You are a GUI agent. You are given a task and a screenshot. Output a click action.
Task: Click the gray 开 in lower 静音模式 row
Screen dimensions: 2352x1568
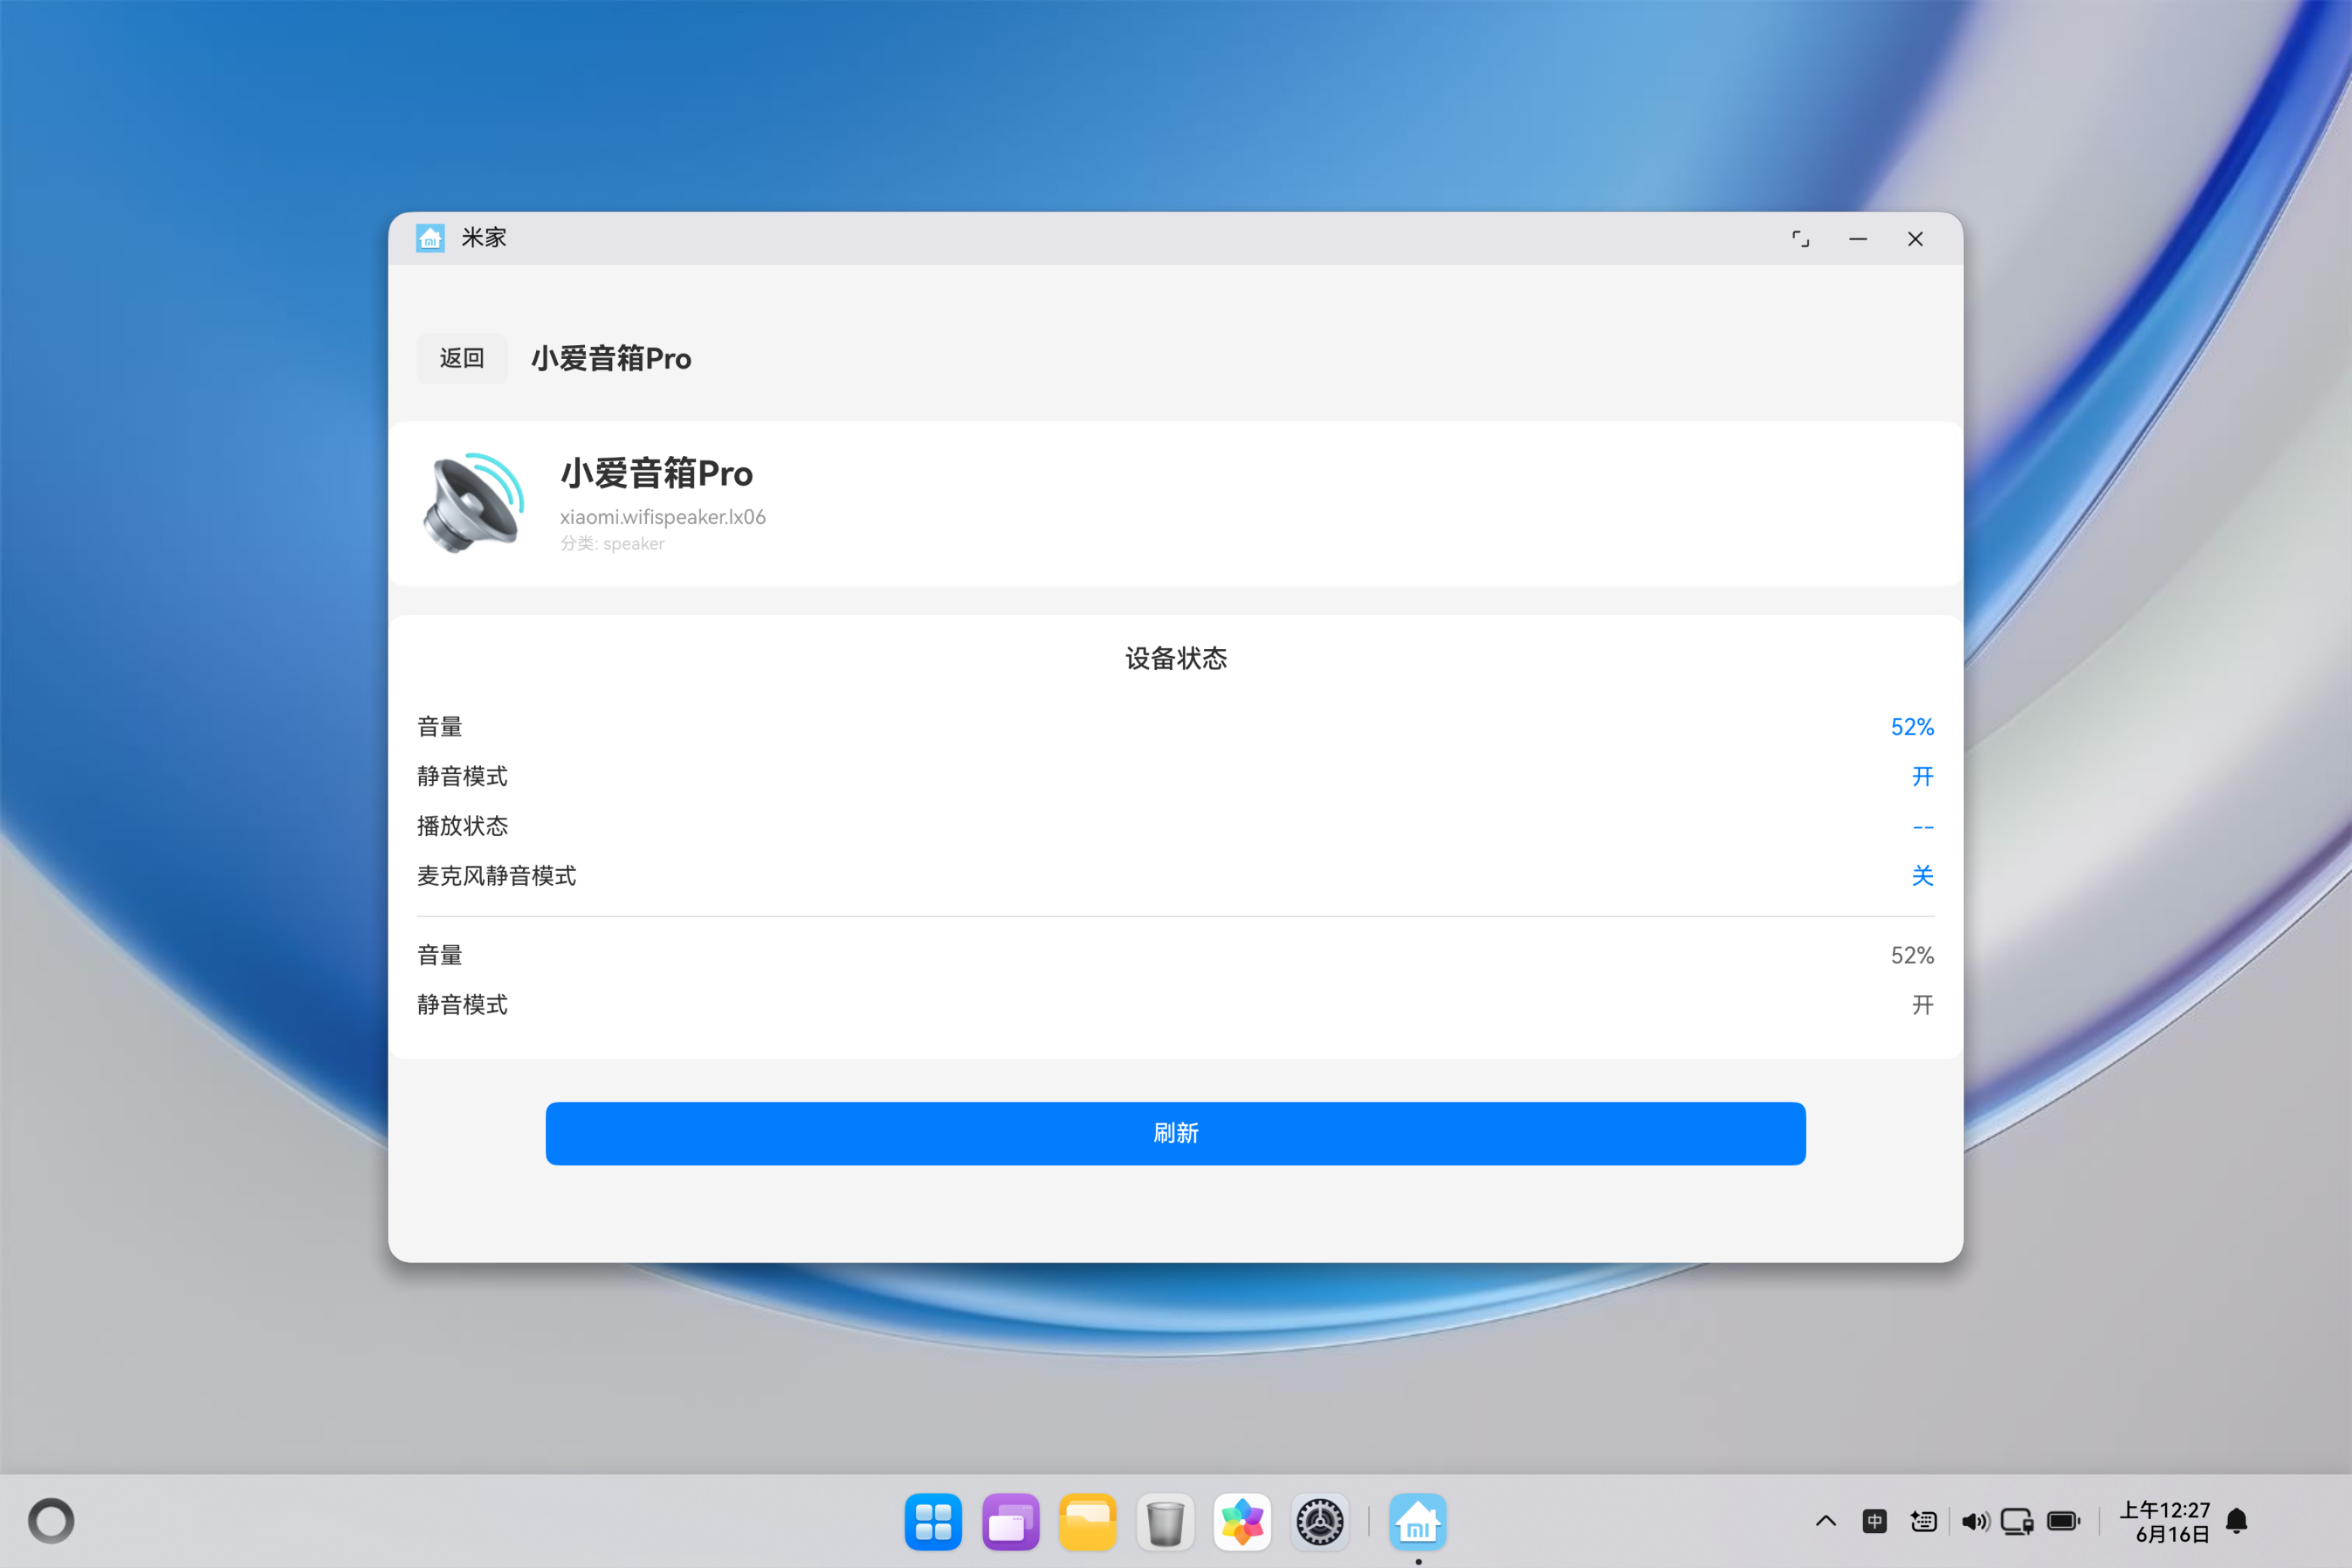coord(1923,1005)
